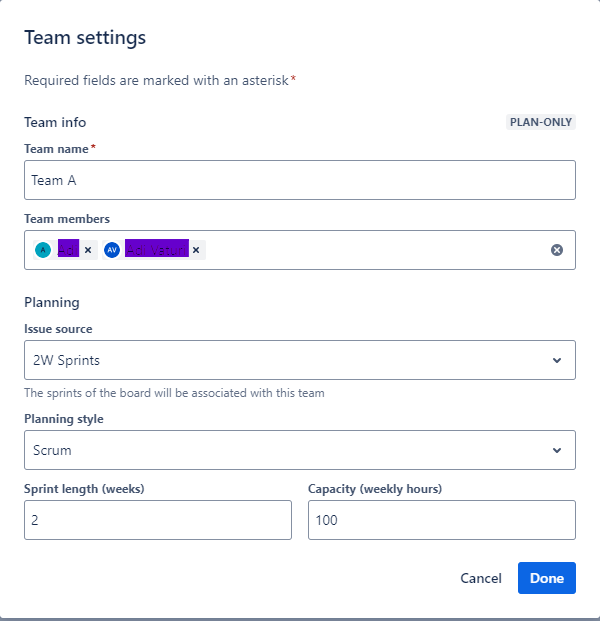Click the Done button

(x=547, y=578)
